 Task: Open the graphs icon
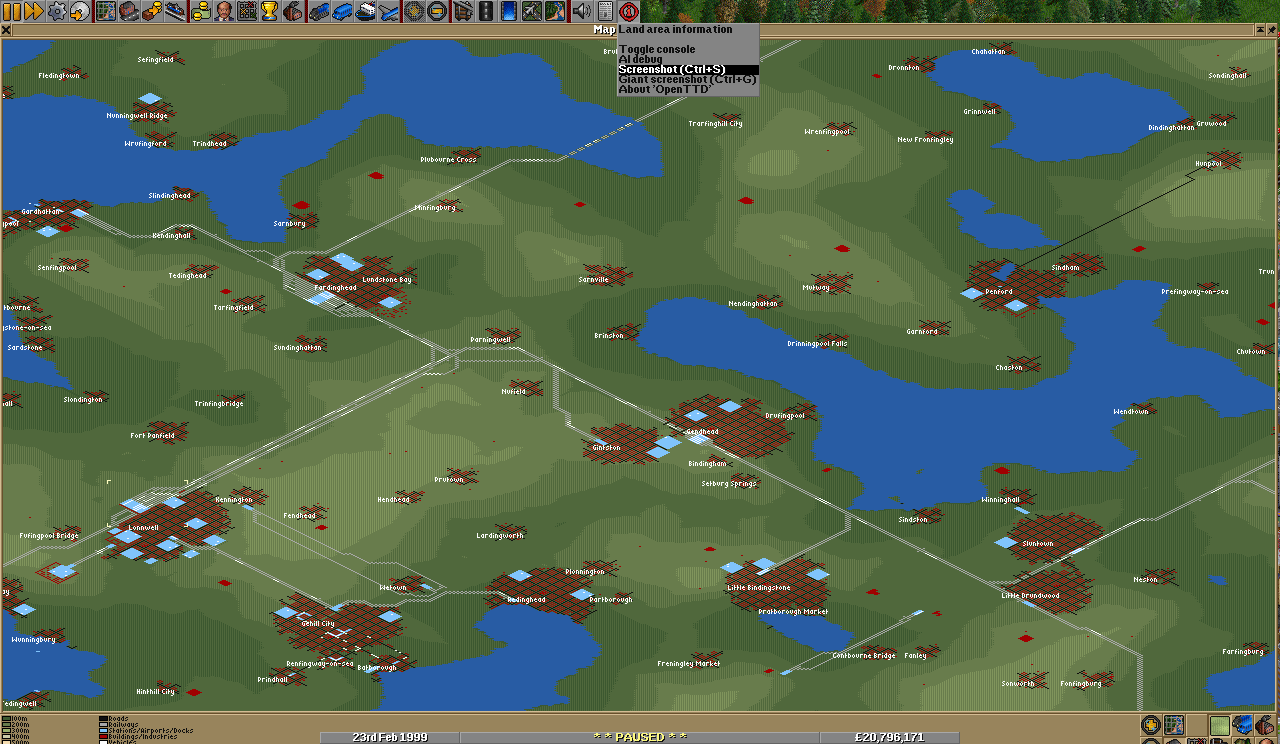[247, 11]
